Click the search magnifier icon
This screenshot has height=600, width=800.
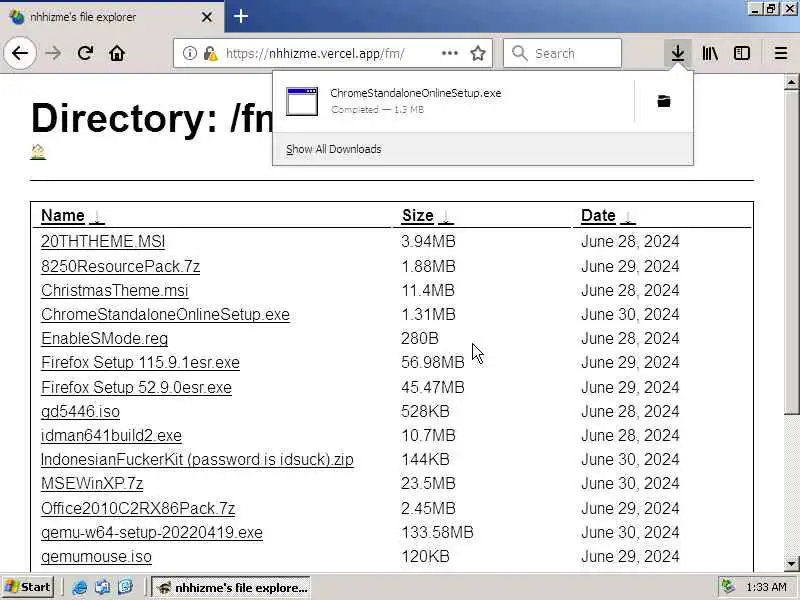(519, 53)
